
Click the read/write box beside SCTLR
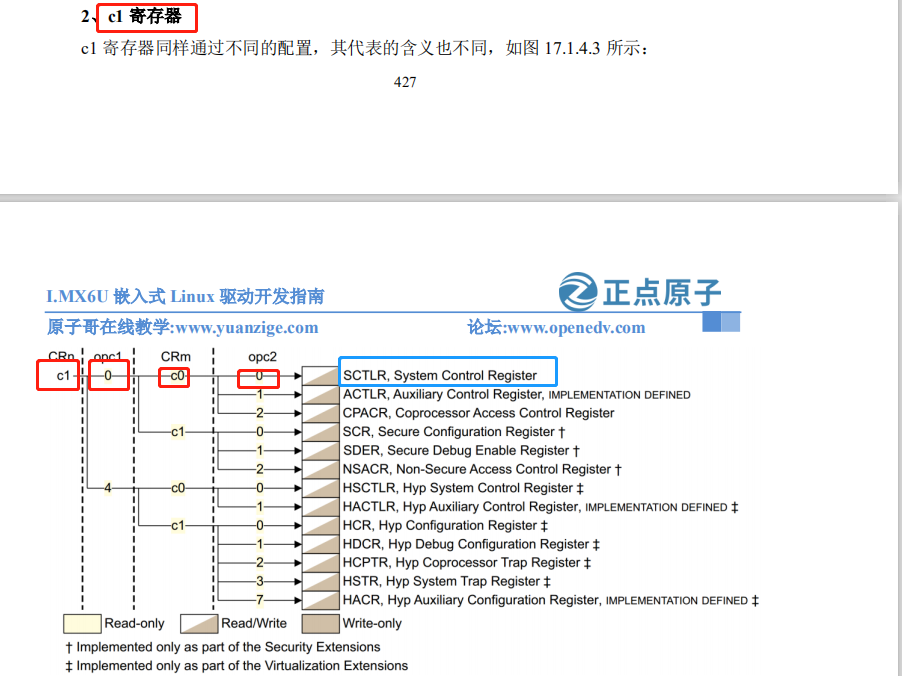[x=320, y=376]
